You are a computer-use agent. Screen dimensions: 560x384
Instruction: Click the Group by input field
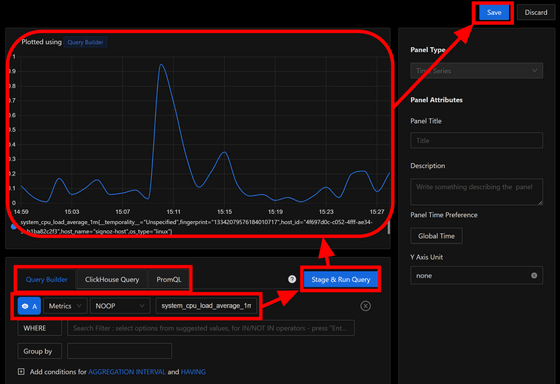point(119,351)
